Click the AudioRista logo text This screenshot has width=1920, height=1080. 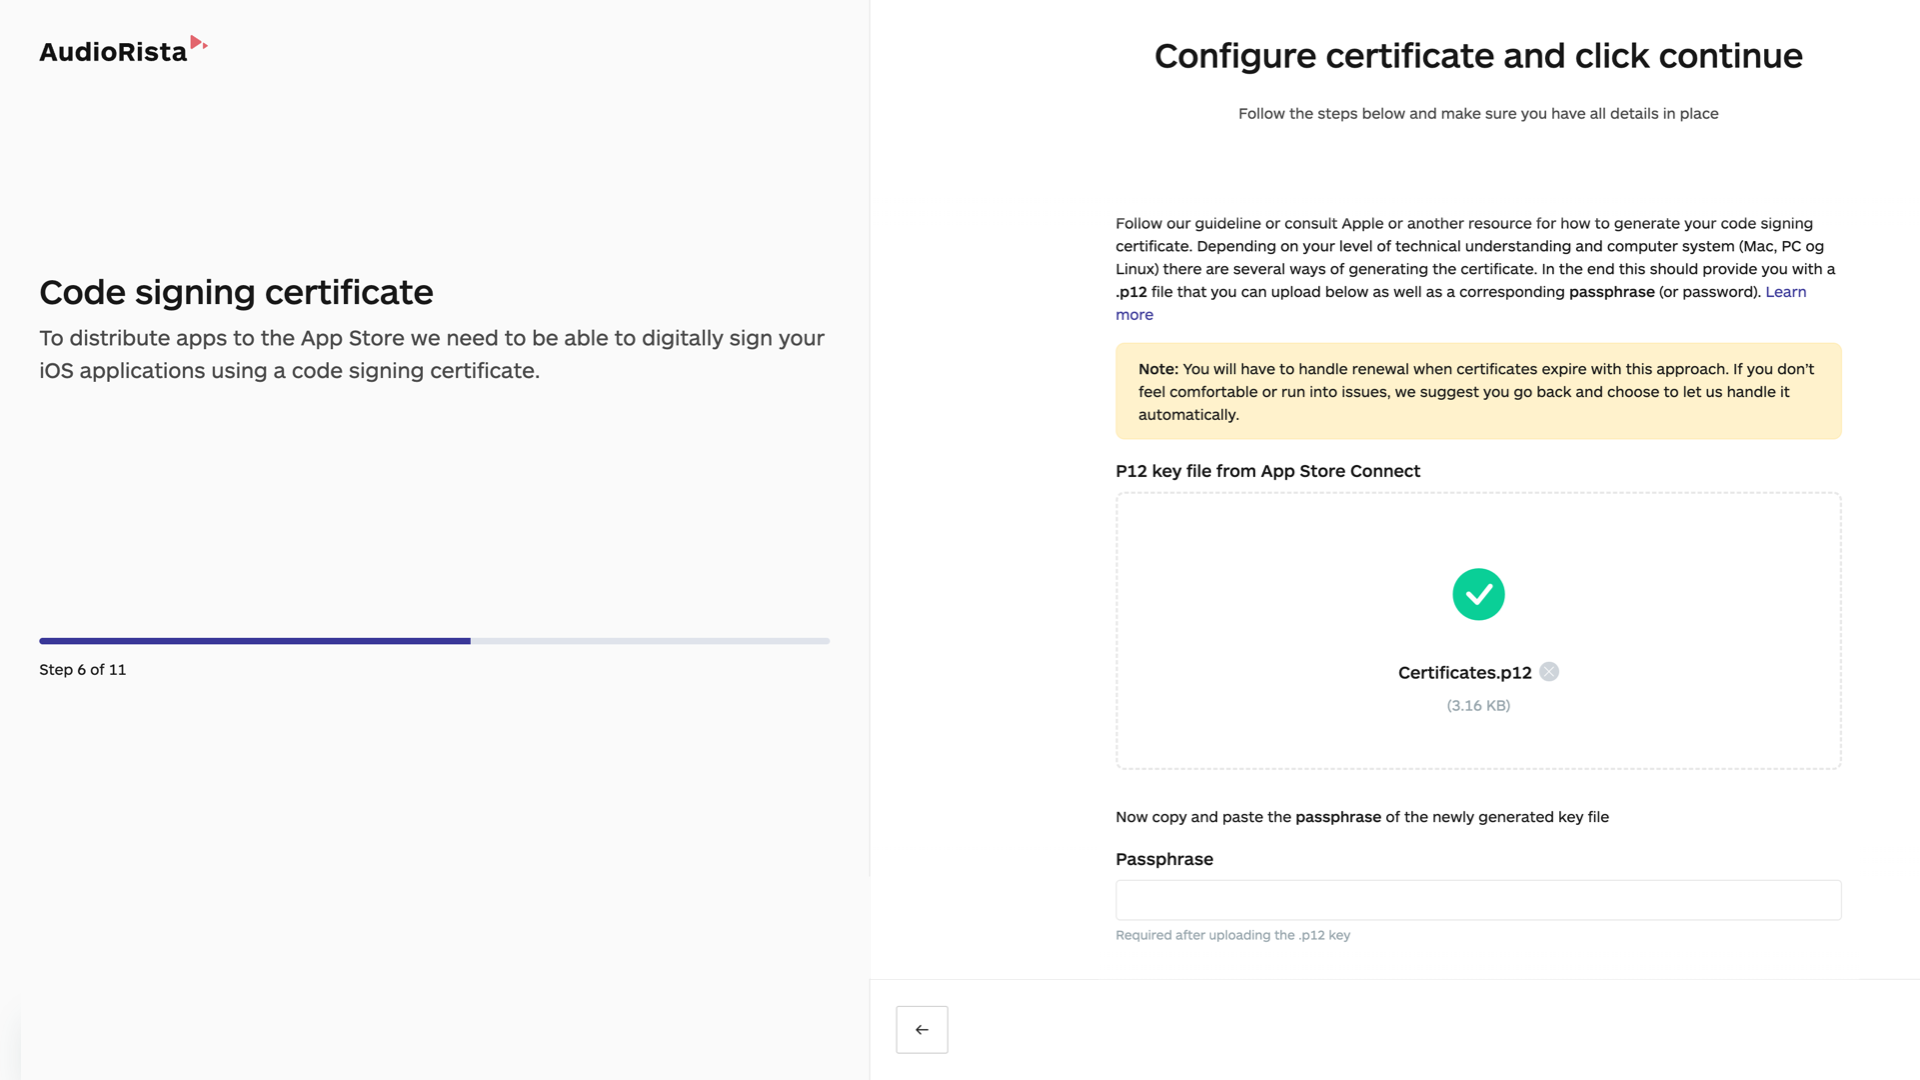click(x=113, y=52)
